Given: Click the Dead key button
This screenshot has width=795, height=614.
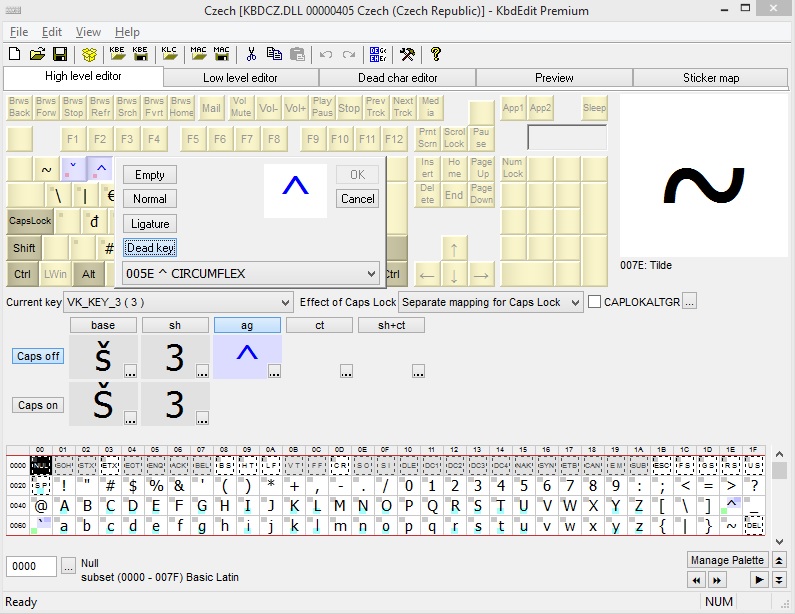Looking at the screenshot, I should coord(150,248).
